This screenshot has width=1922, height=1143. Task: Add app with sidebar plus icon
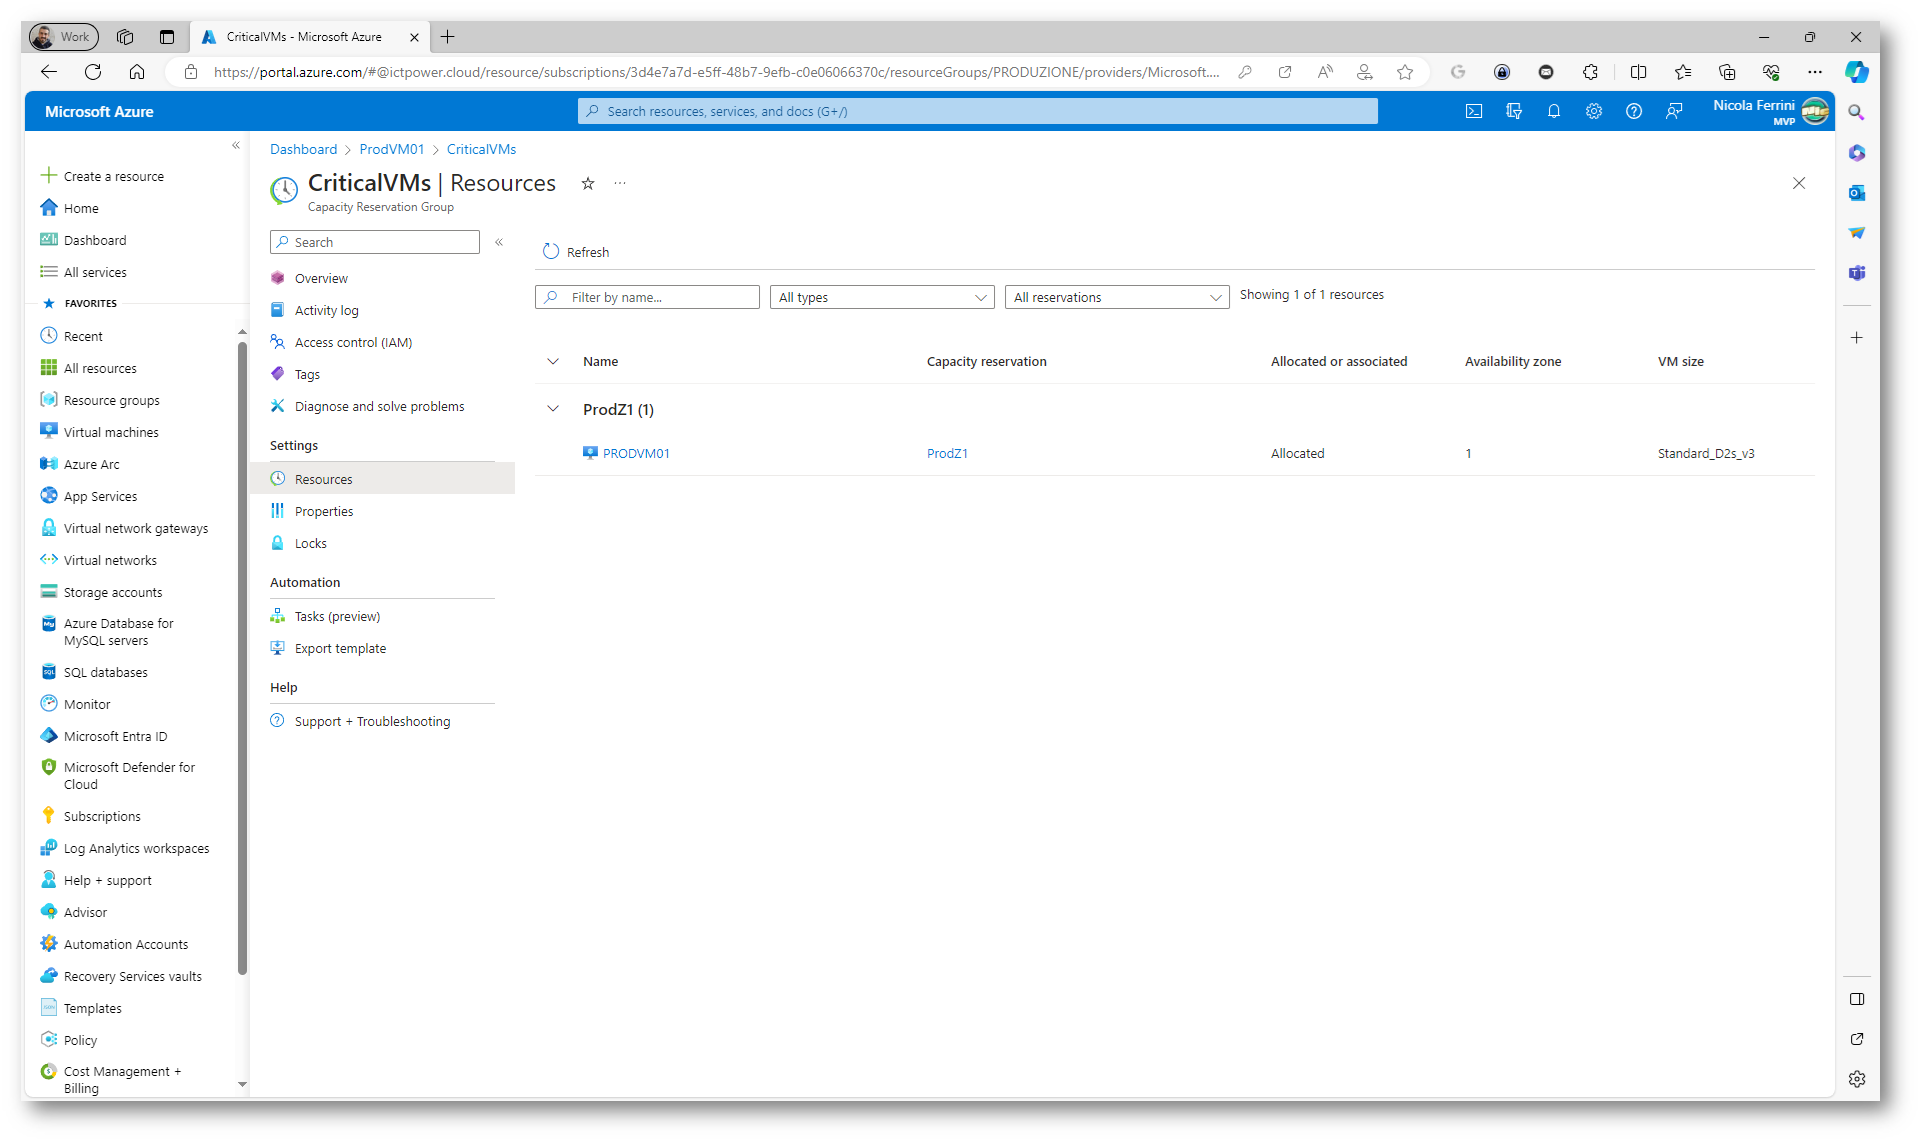click(1857, 338)
